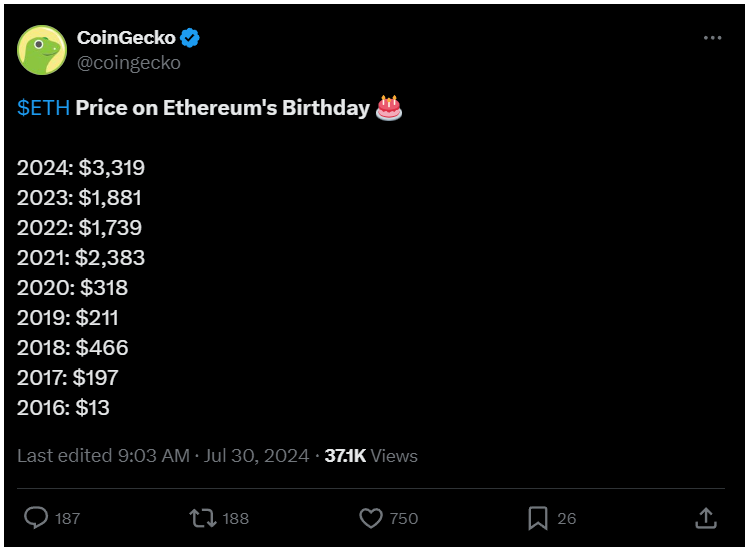Bookmark this tweet with the bookmark icon
749x551 pixels.
538,518
